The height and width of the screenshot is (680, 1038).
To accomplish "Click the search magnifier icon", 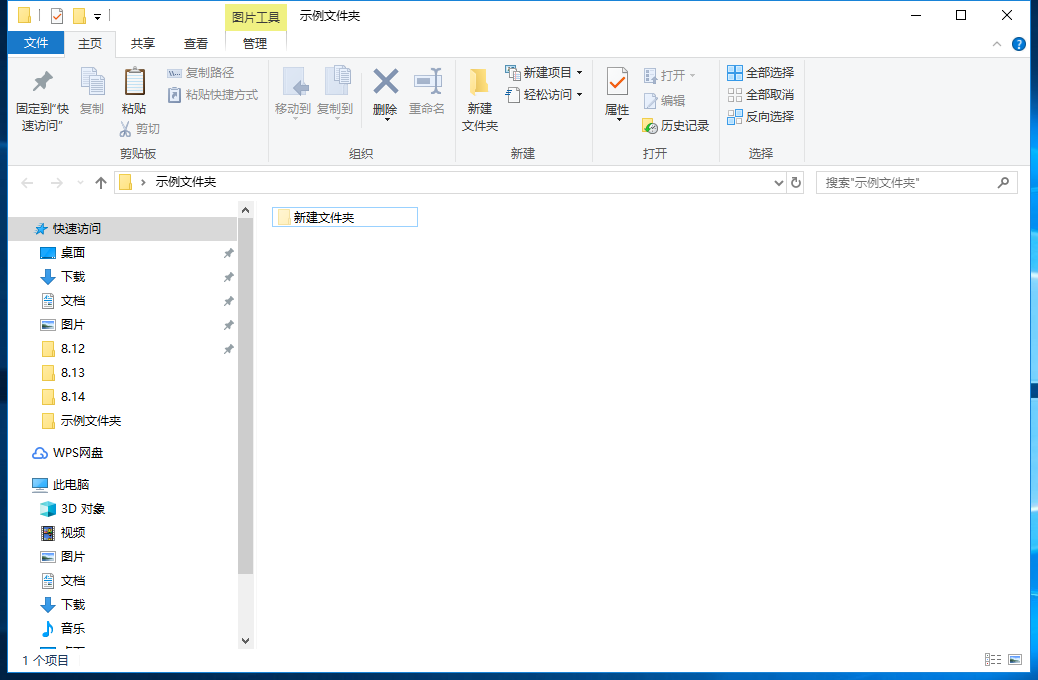I will 1004,182.
